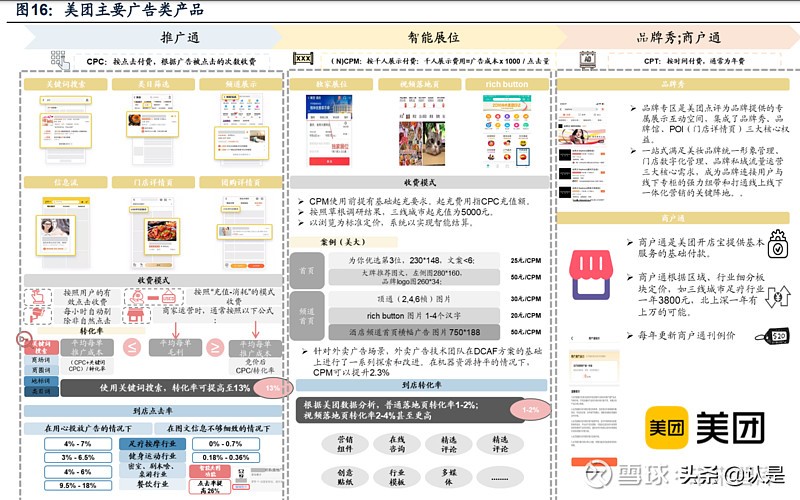Click the yellow 团购详情页 label

(x=241, y=182)
